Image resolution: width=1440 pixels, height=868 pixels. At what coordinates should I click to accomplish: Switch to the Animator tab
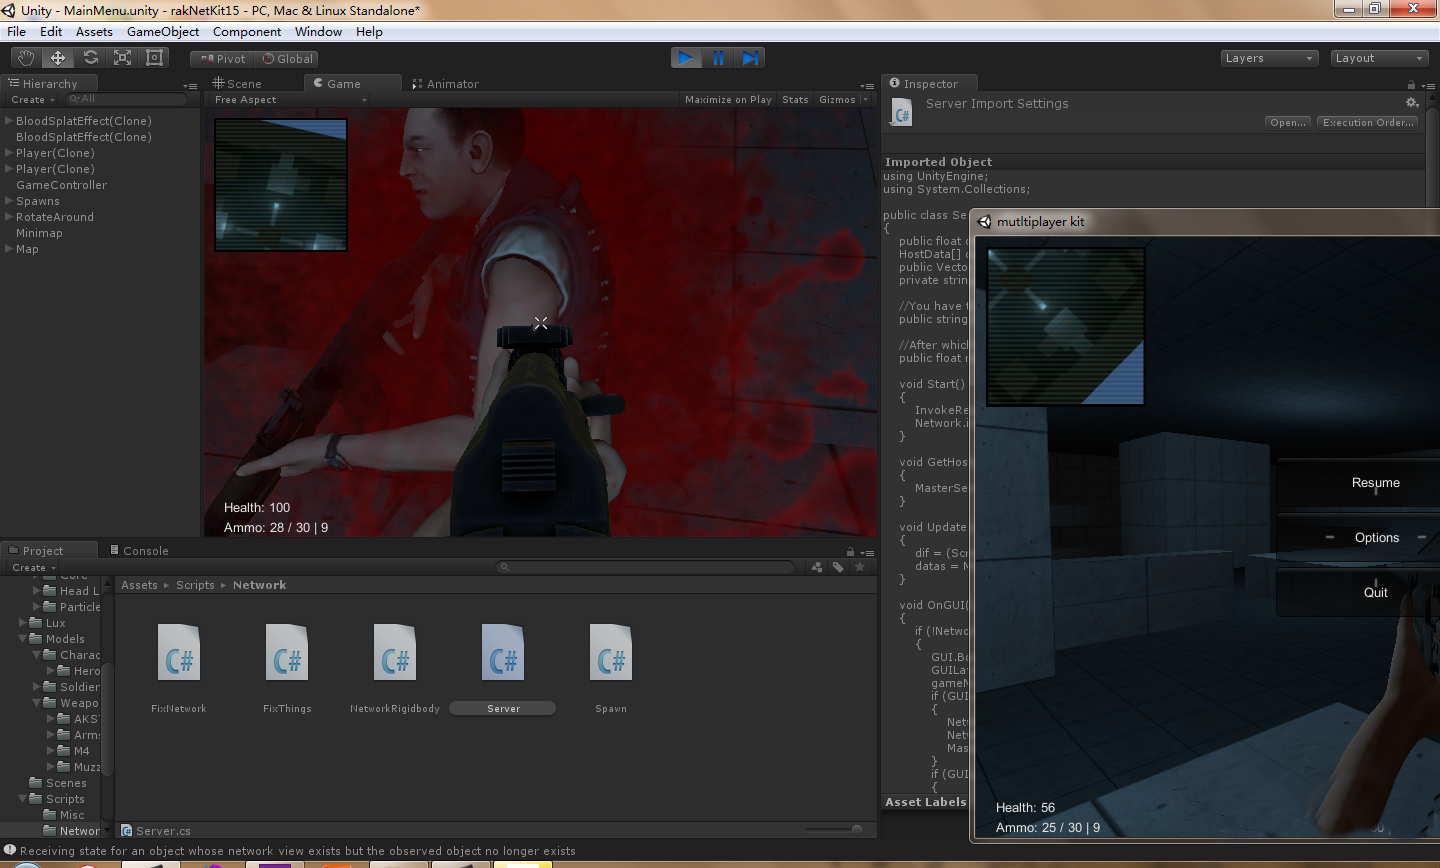click(x=446, y=84)
